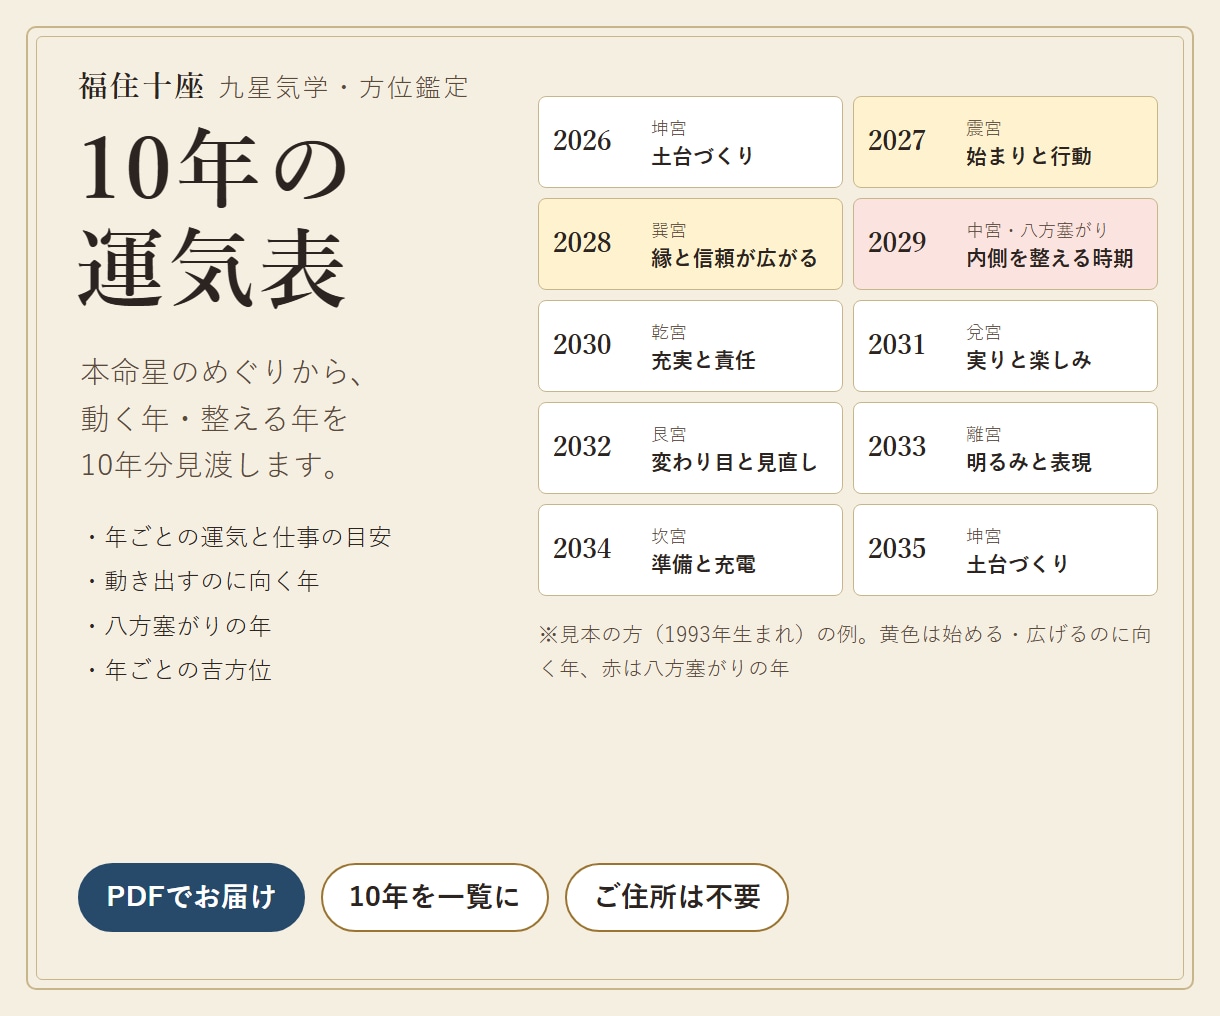Open the 2032 艮宮 card
The width and height of the screenshot is (1220, 1016).
[690, 448]
